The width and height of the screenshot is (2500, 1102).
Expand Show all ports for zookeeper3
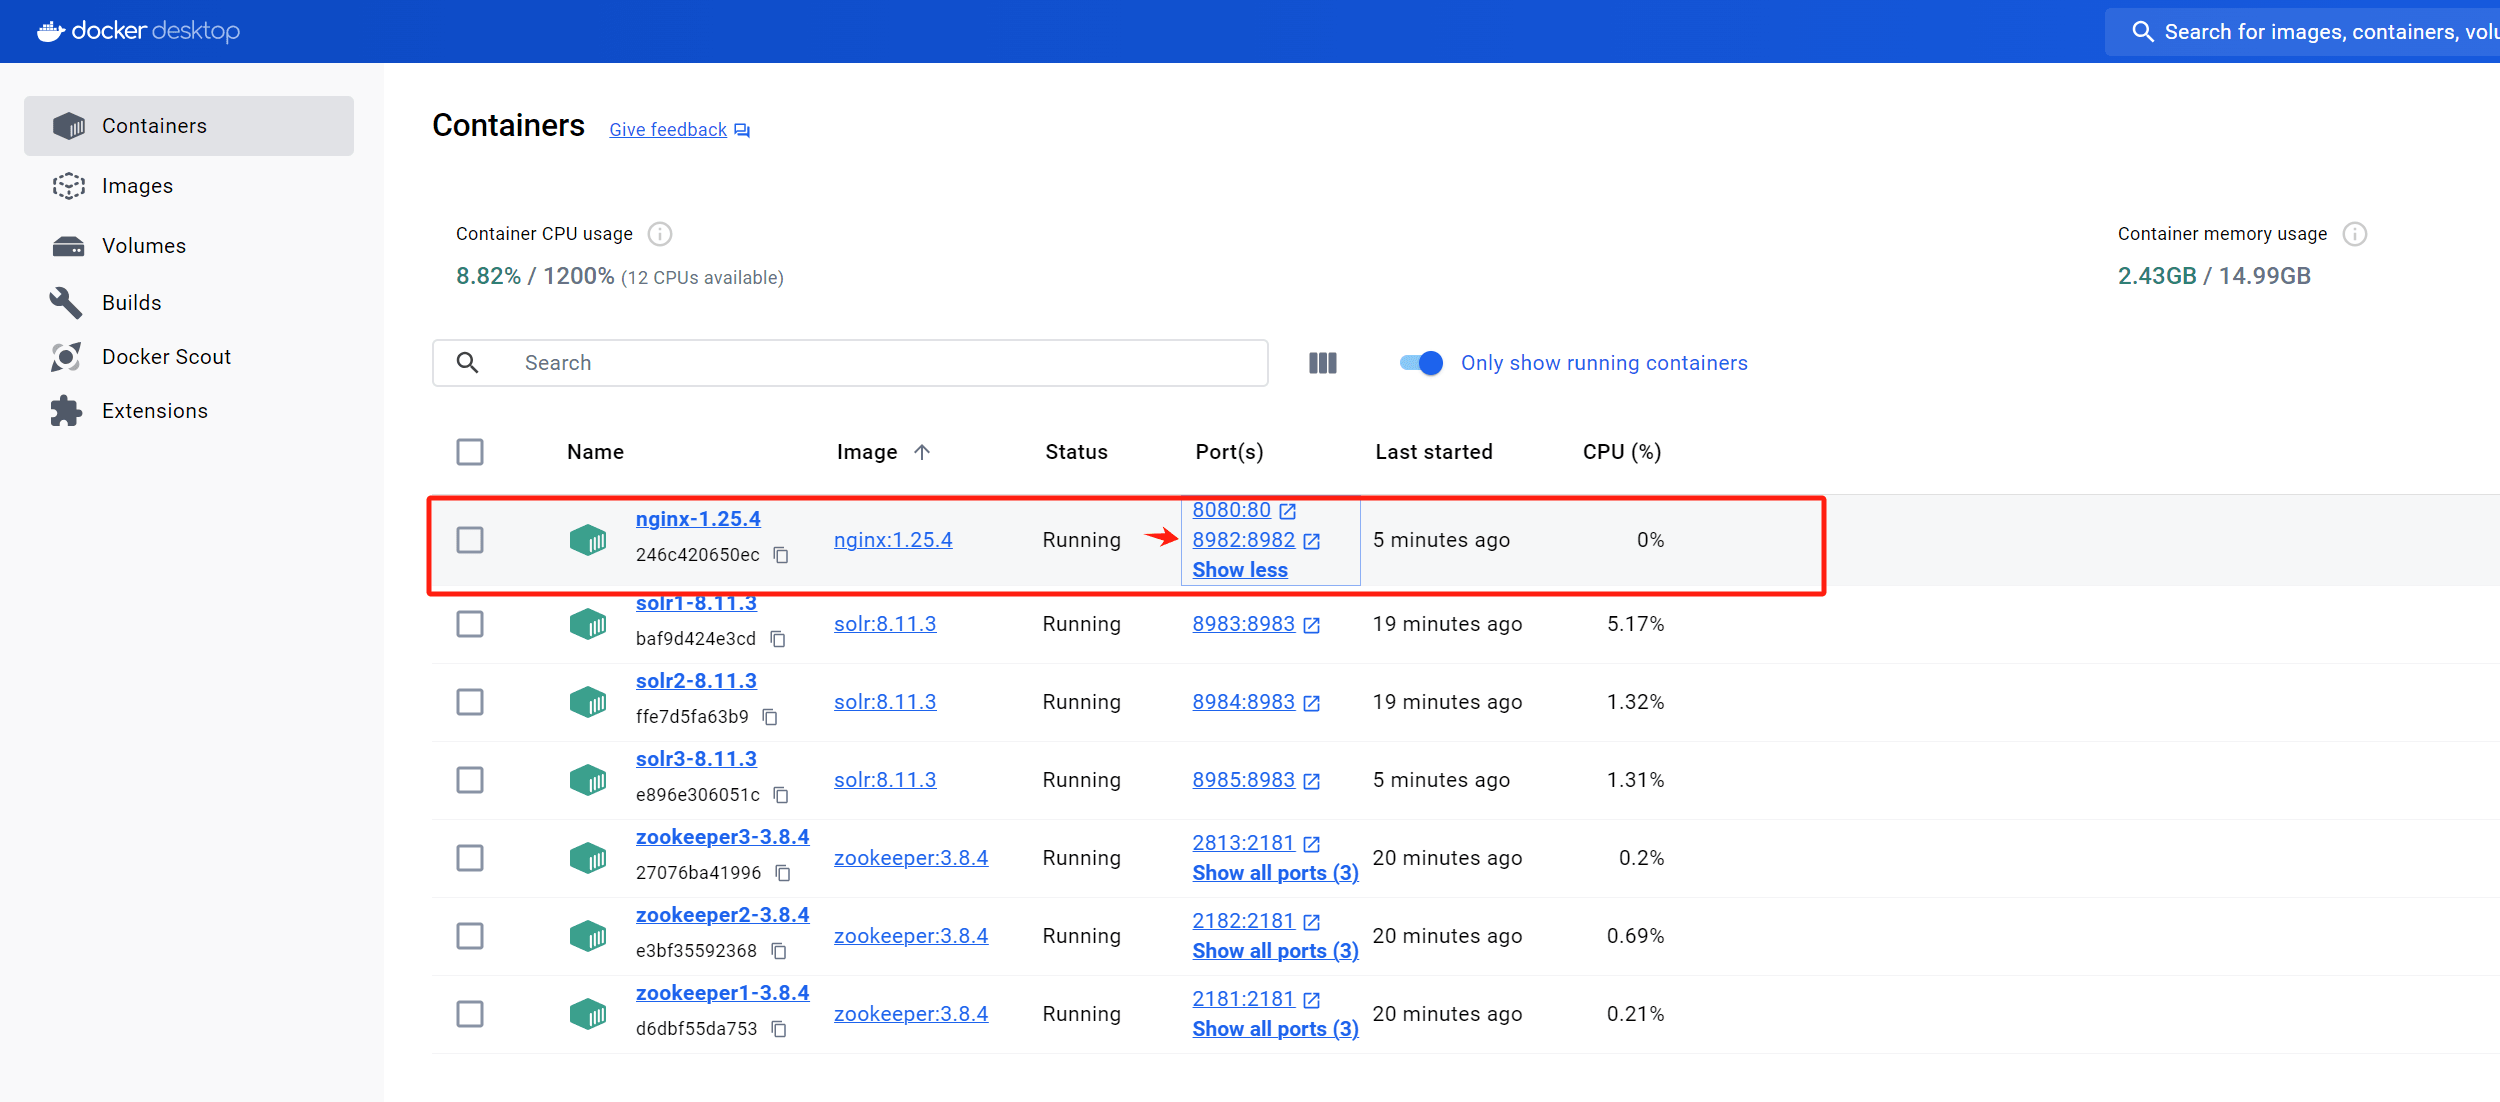(x=1275, y=873)
